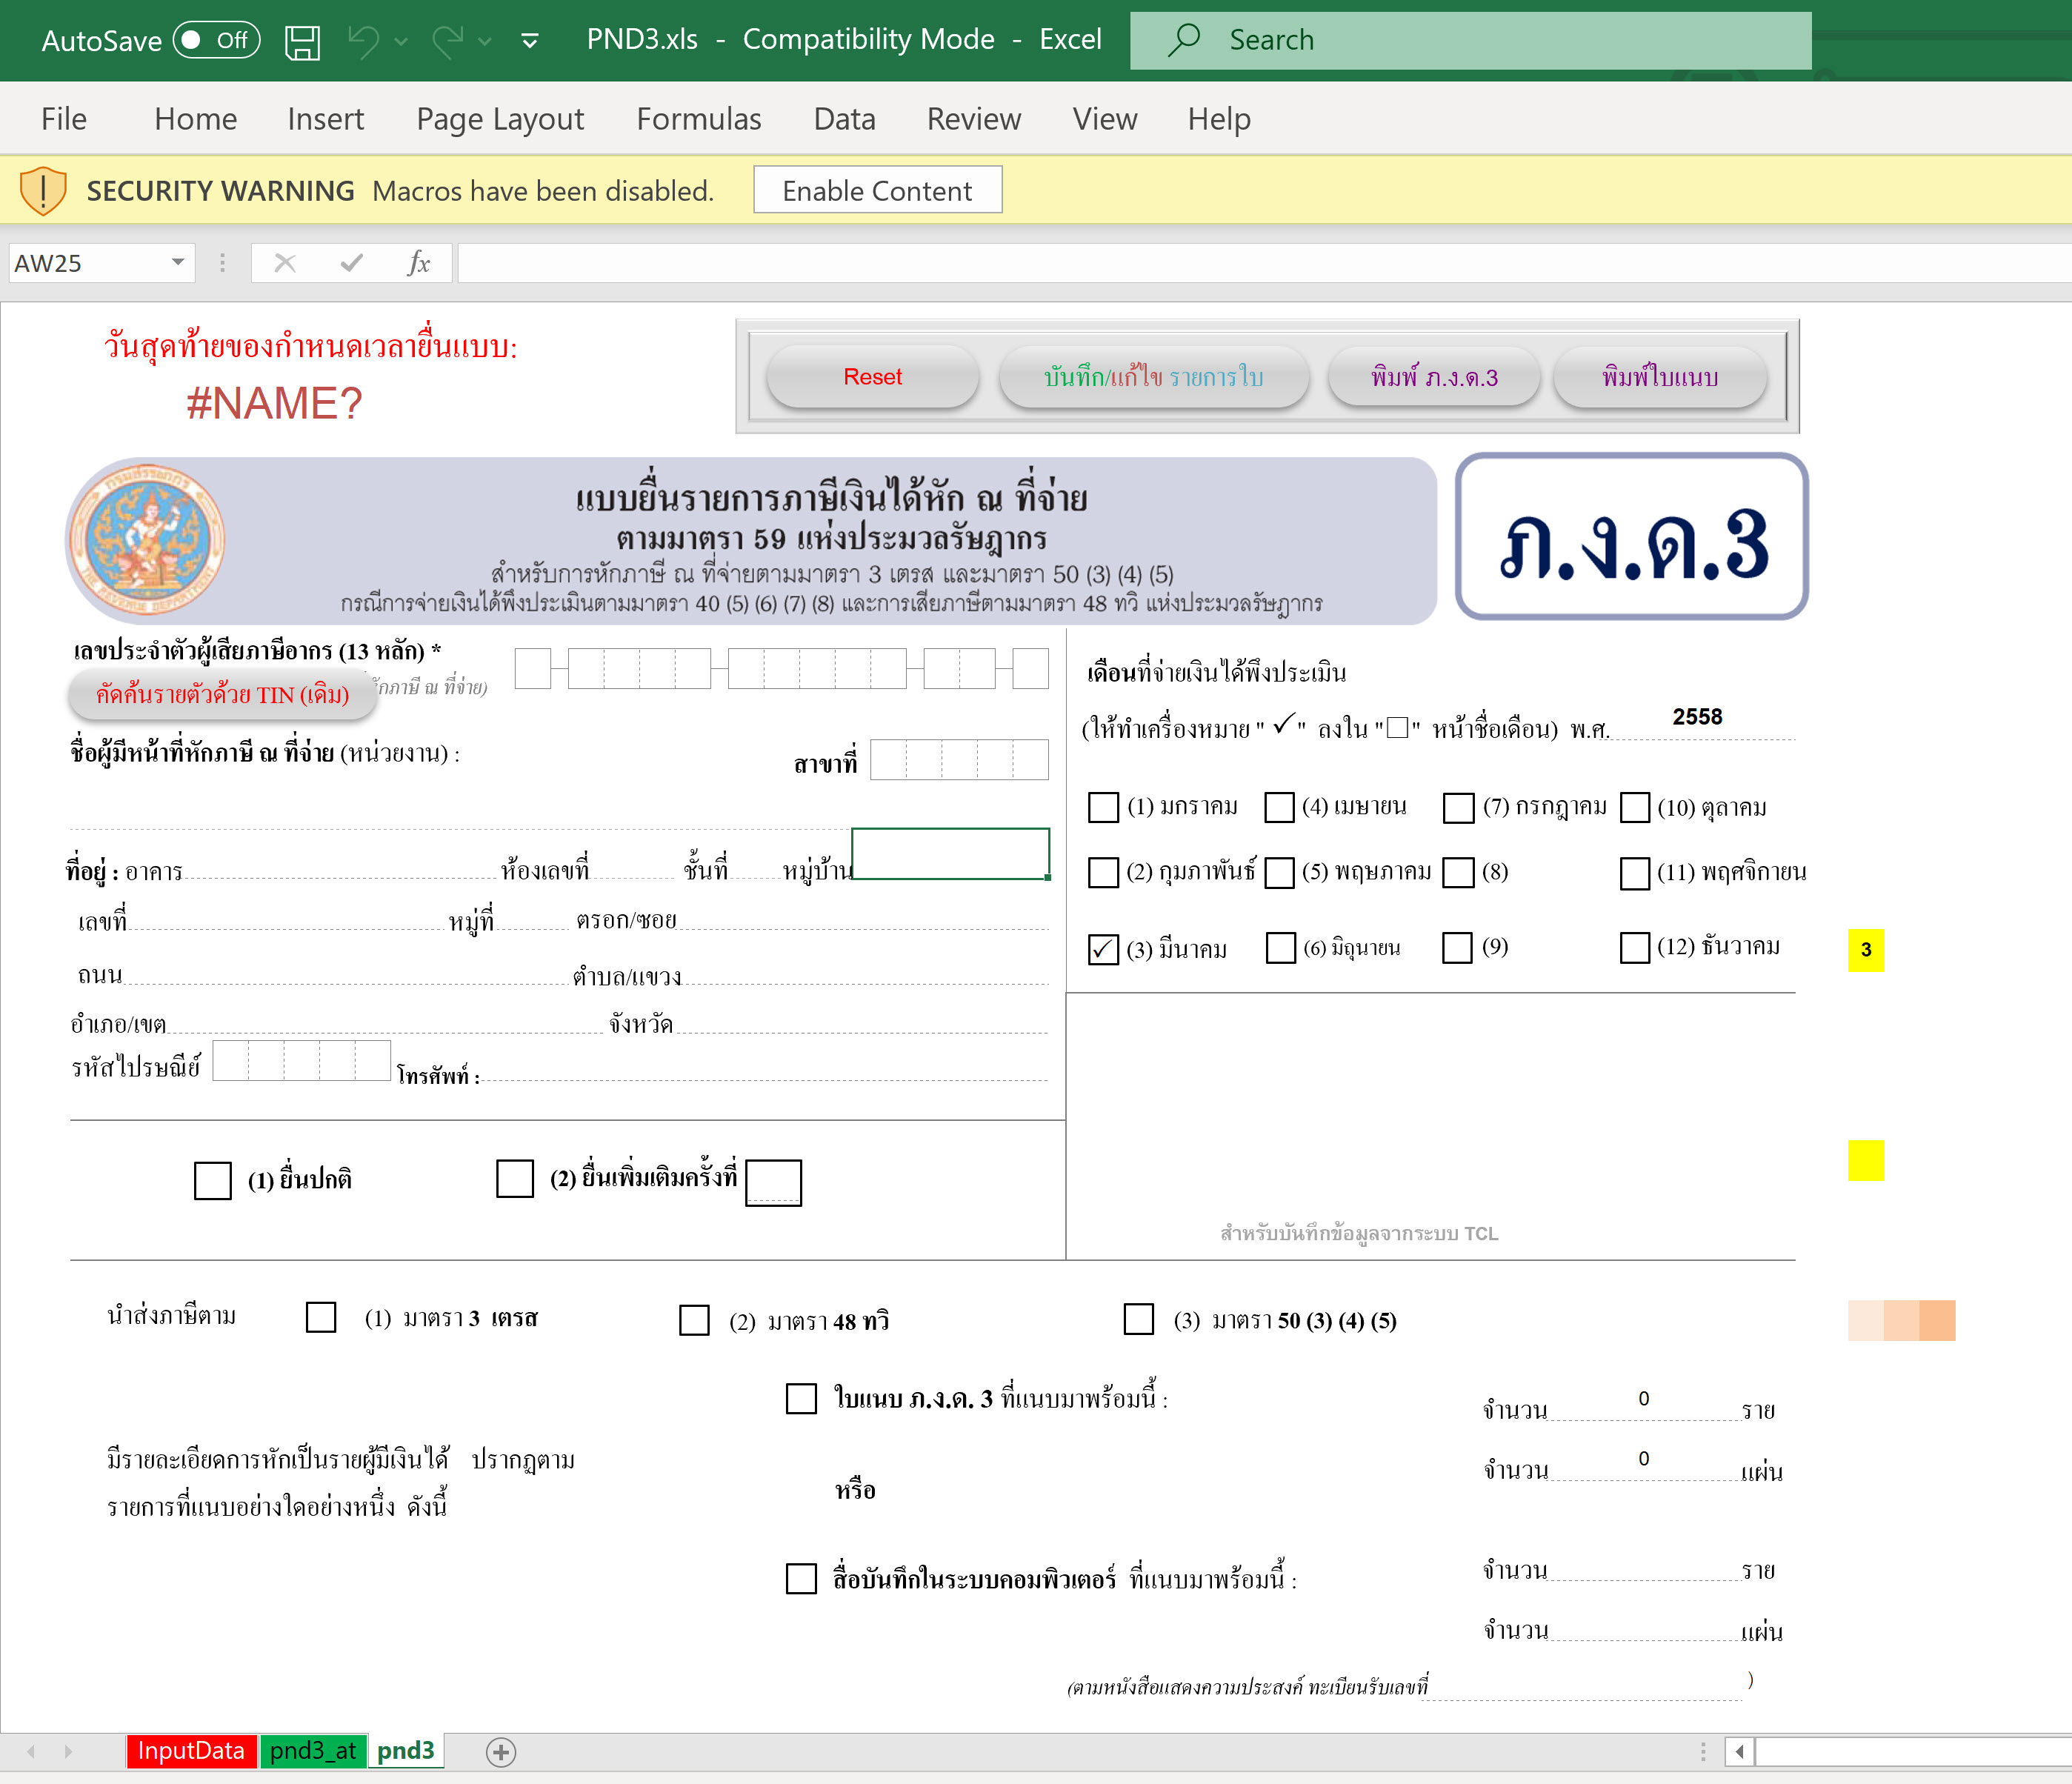Open Customize Quick Access Toolbar dropdown
Viewport: 2072px width, 1784px height.
[530, 41]
